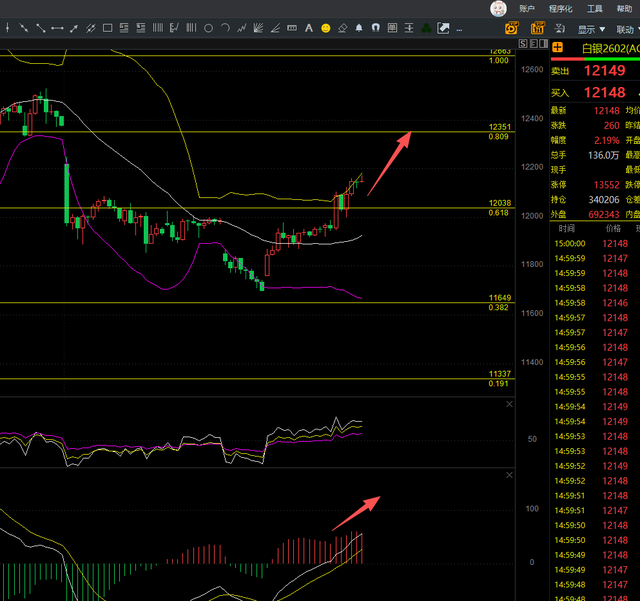Expand the 联动 dropdown
Image resolution: width=640 pixels, height=601 pixels.
[x=628, y=29]
